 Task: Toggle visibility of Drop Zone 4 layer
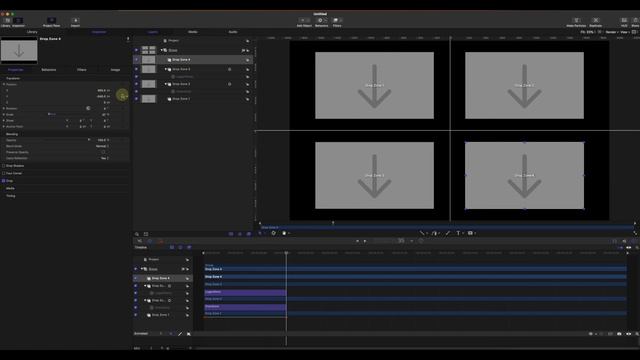[136, 60]
